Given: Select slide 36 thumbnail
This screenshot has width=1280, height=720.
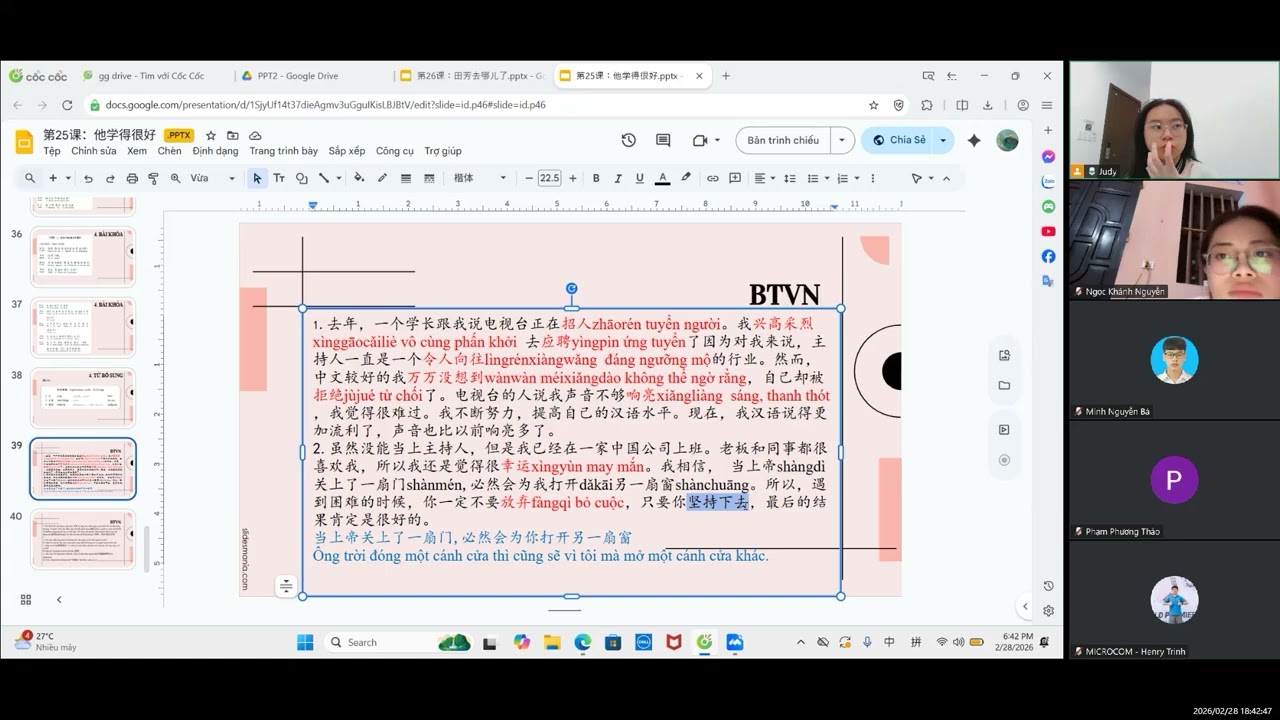Looking at the screenshot, I should [x=82, y=256].
